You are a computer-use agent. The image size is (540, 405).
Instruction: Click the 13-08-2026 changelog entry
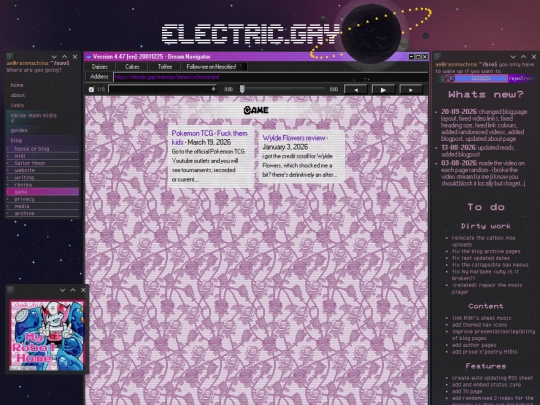click(x=478, y=151)
